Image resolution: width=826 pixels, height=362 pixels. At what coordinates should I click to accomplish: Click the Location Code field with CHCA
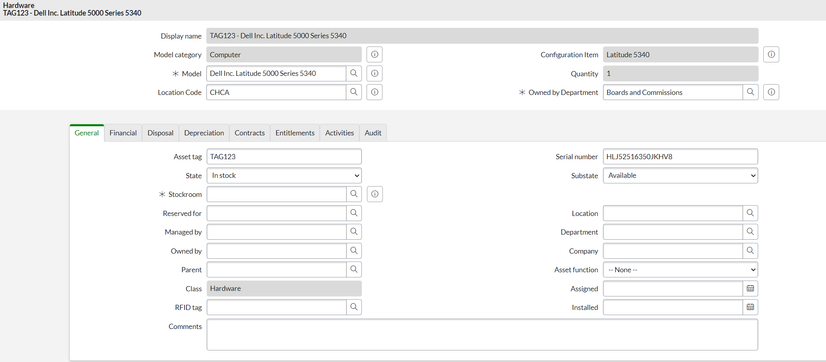click(277, 92)
